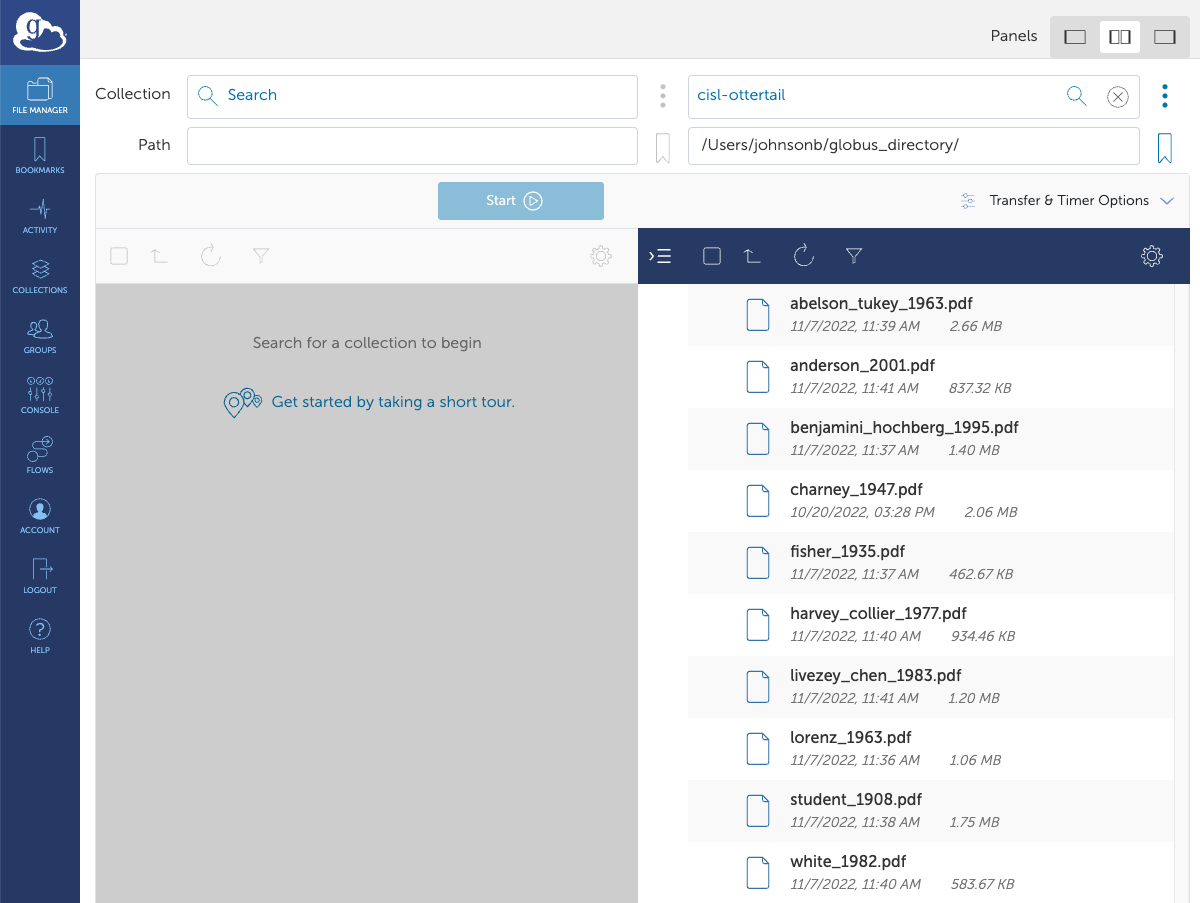Expand the right panel's action menu
Image resolution: width=1200 pixels, height=903 pixels.
click(x=660, y=256)
